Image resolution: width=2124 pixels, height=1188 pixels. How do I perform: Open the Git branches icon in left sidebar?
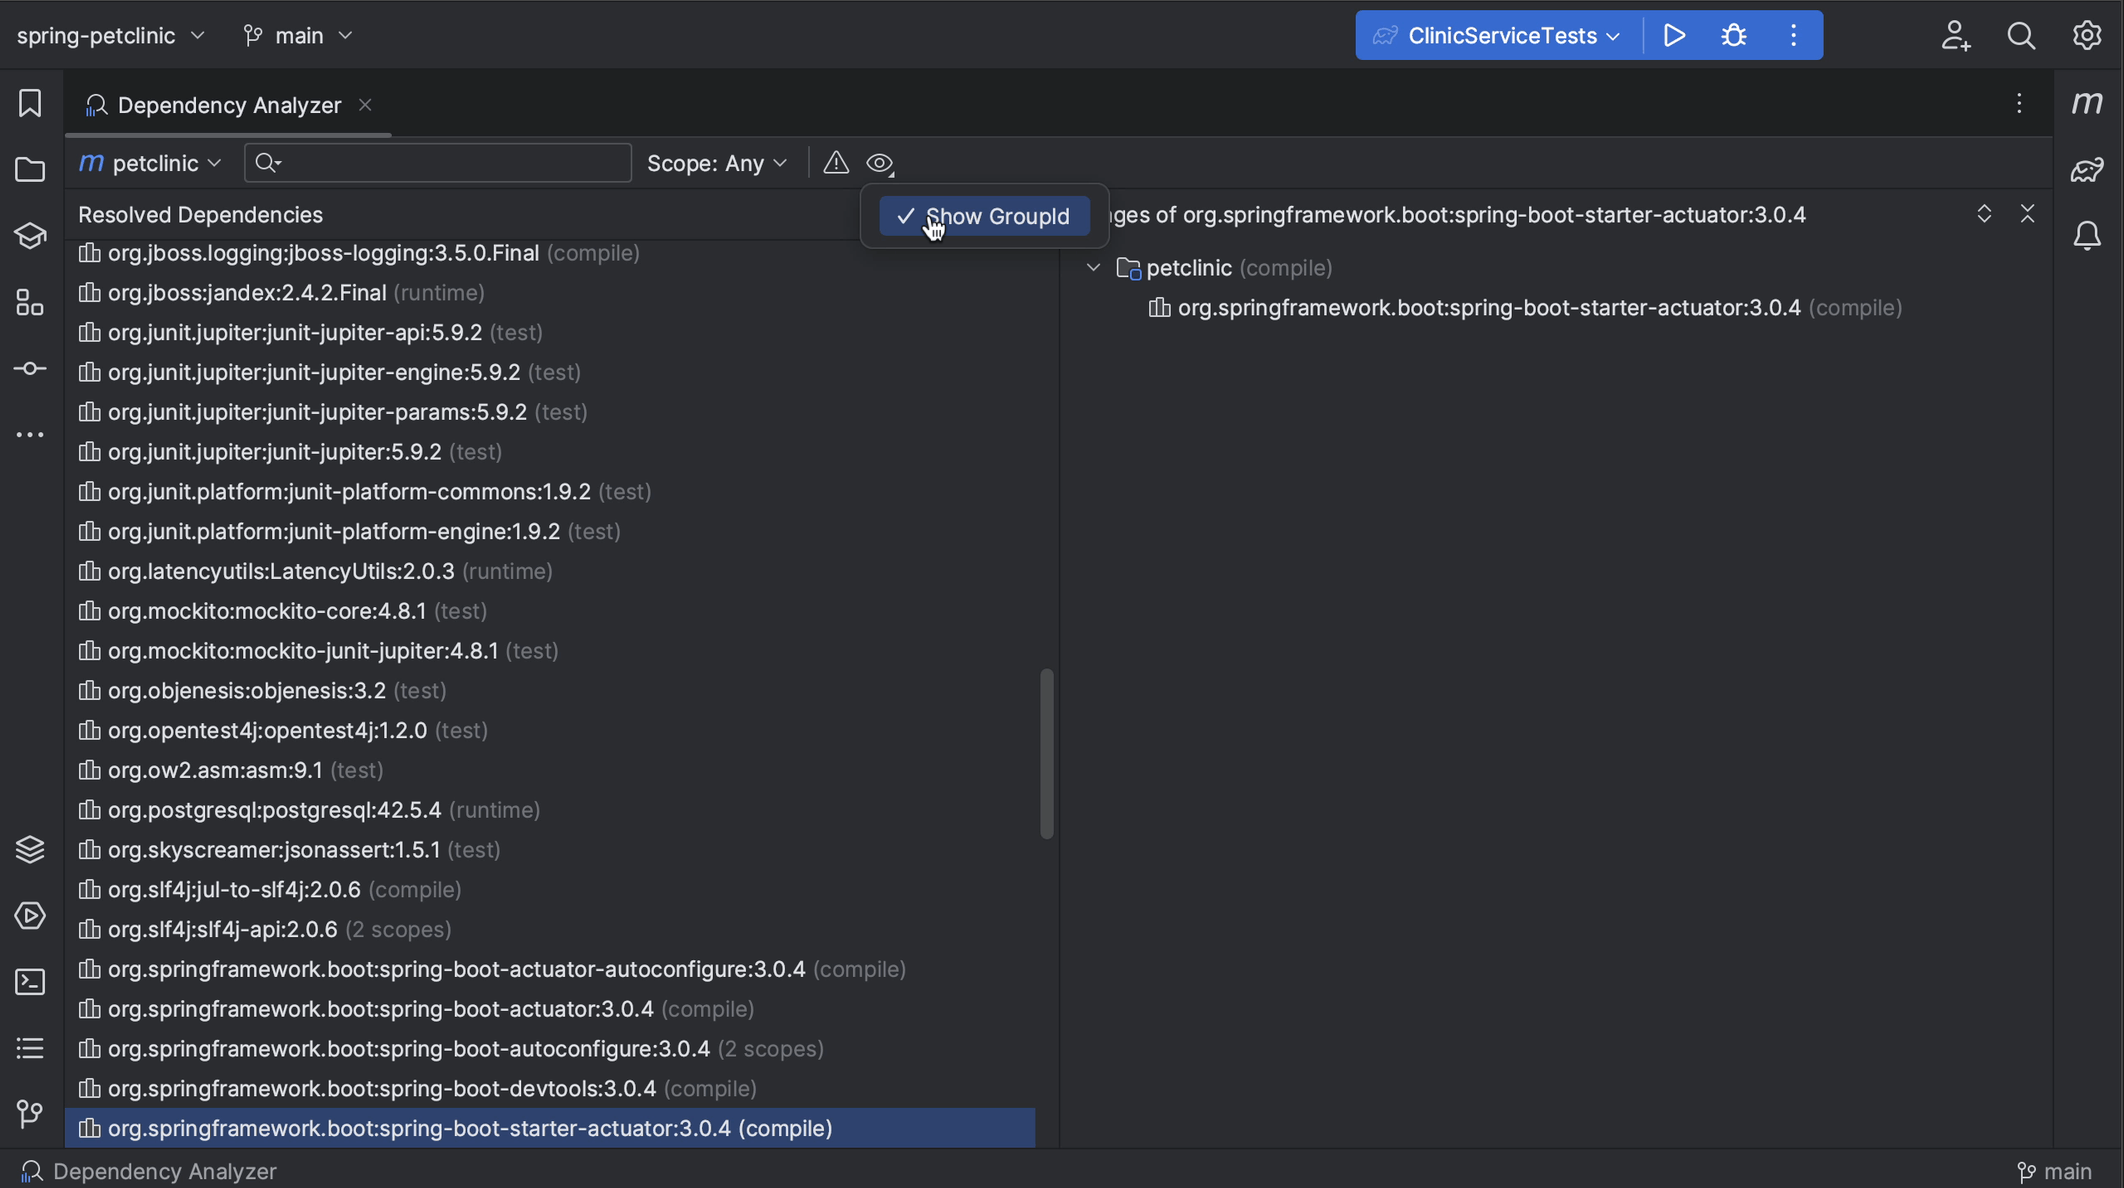click(x=30, y=1114)
